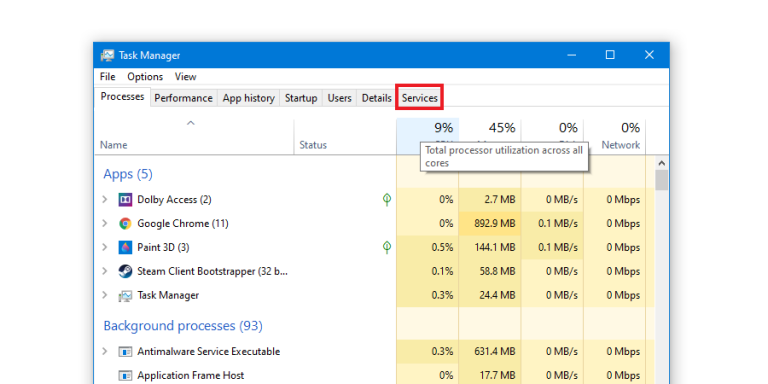
Task: Select the Application Frame Host row name
Action: click(x=191, y=376)
